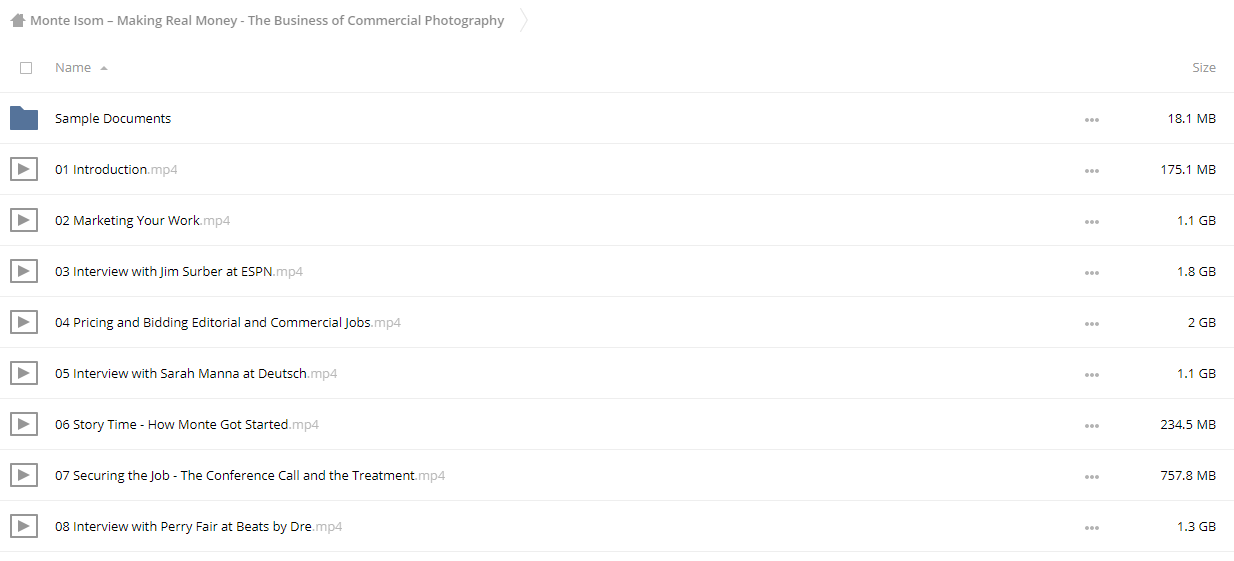Open the Sample Documents folder icon
The image size is (1234, 561).
pos(24,118)
